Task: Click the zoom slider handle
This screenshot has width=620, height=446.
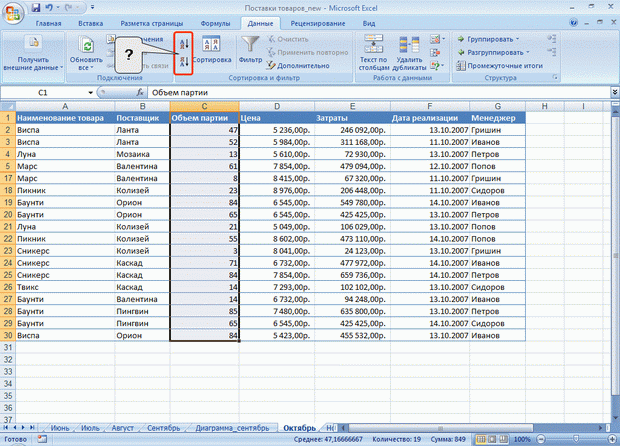Action: coord(576,439)
